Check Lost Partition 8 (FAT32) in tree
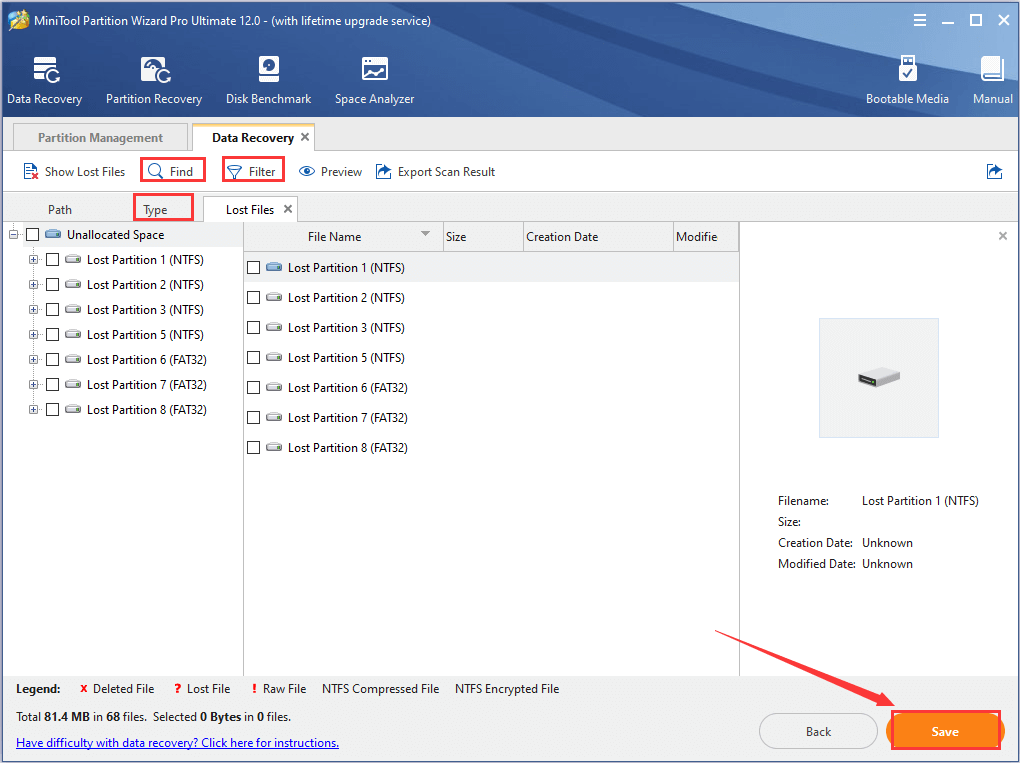This screenshot has width=1020, height=763. point(53,409)
